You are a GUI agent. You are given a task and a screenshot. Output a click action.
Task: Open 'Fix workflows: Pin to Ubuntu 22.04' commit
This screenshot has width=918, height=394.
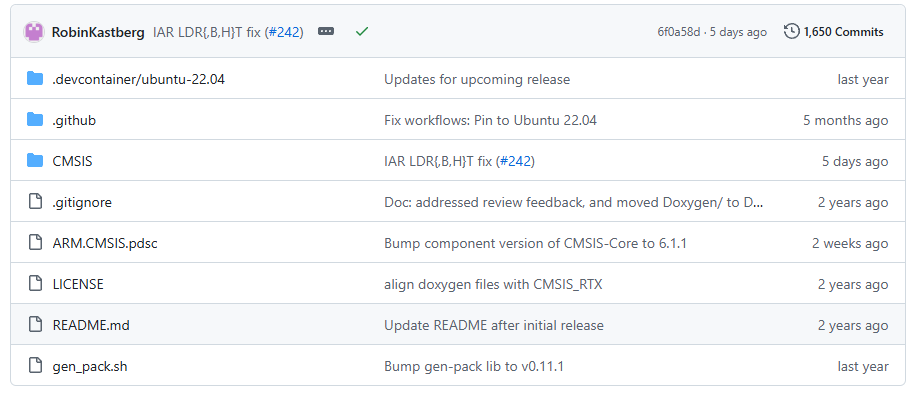[x=491, y=121]
